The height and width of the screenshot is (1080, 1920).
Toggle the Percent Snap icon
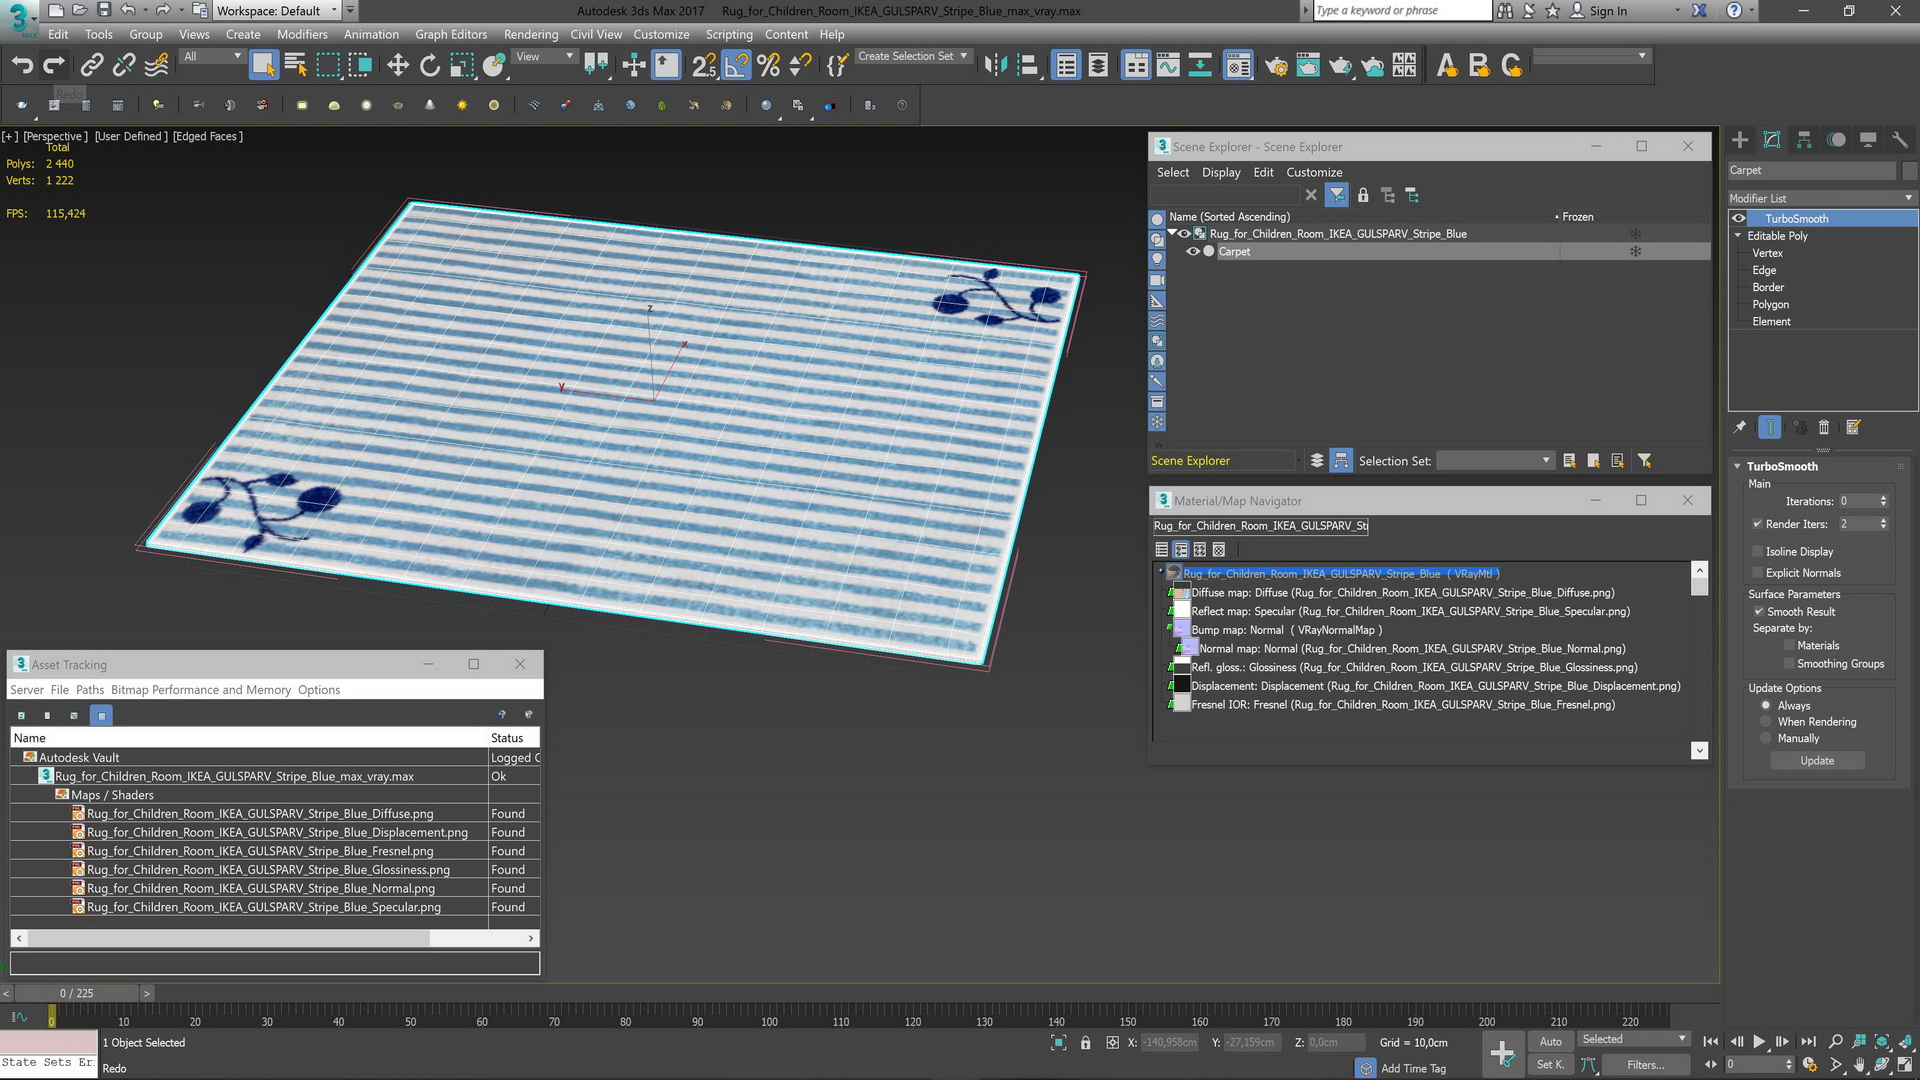click(x=769, y=66)
